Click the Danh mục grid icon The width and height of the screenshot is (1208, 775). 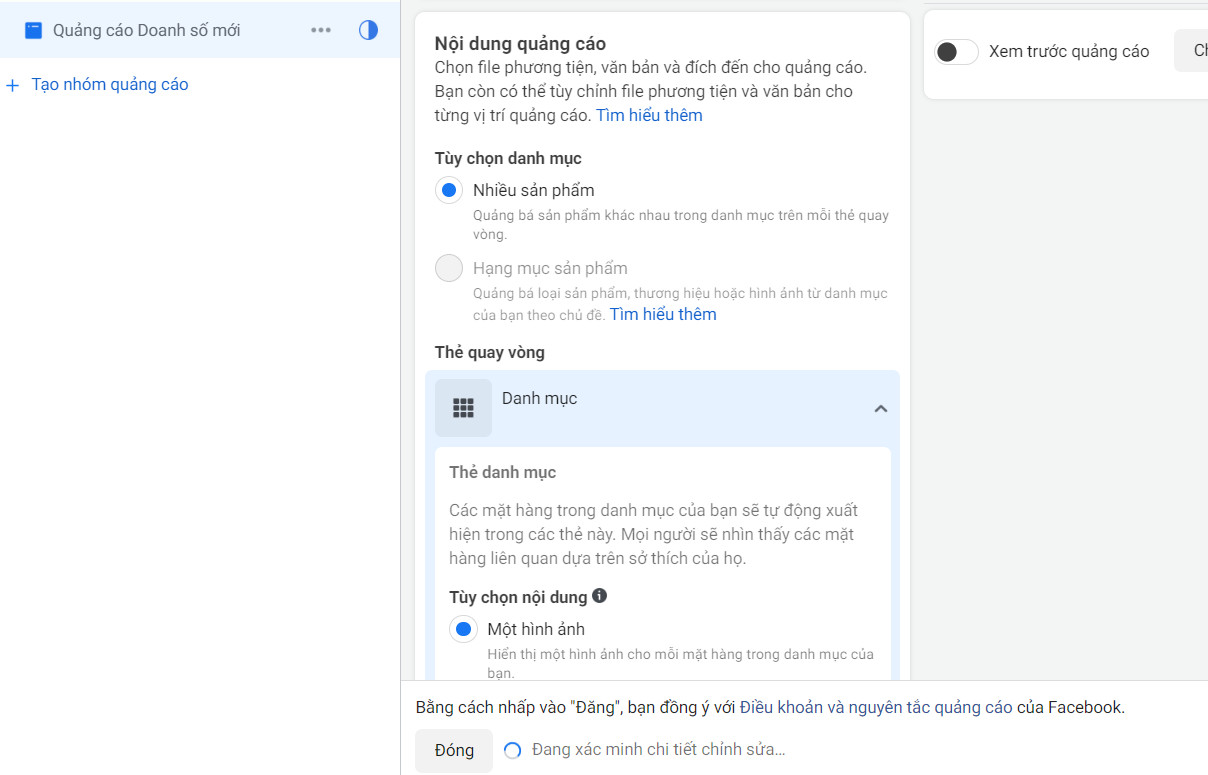463,408
